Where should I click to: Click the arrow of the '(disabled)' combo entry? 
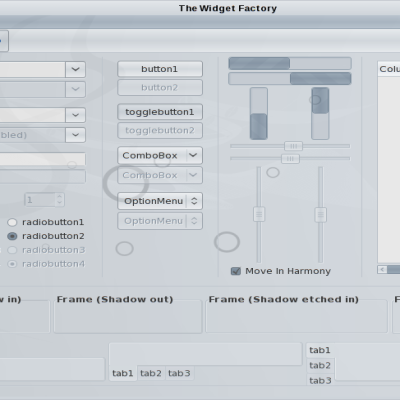pos(75,135)
